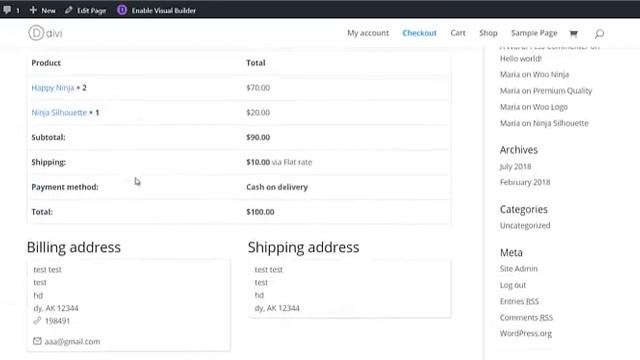
Task: Open July 2018 archive link
Action: pos(515,167)
